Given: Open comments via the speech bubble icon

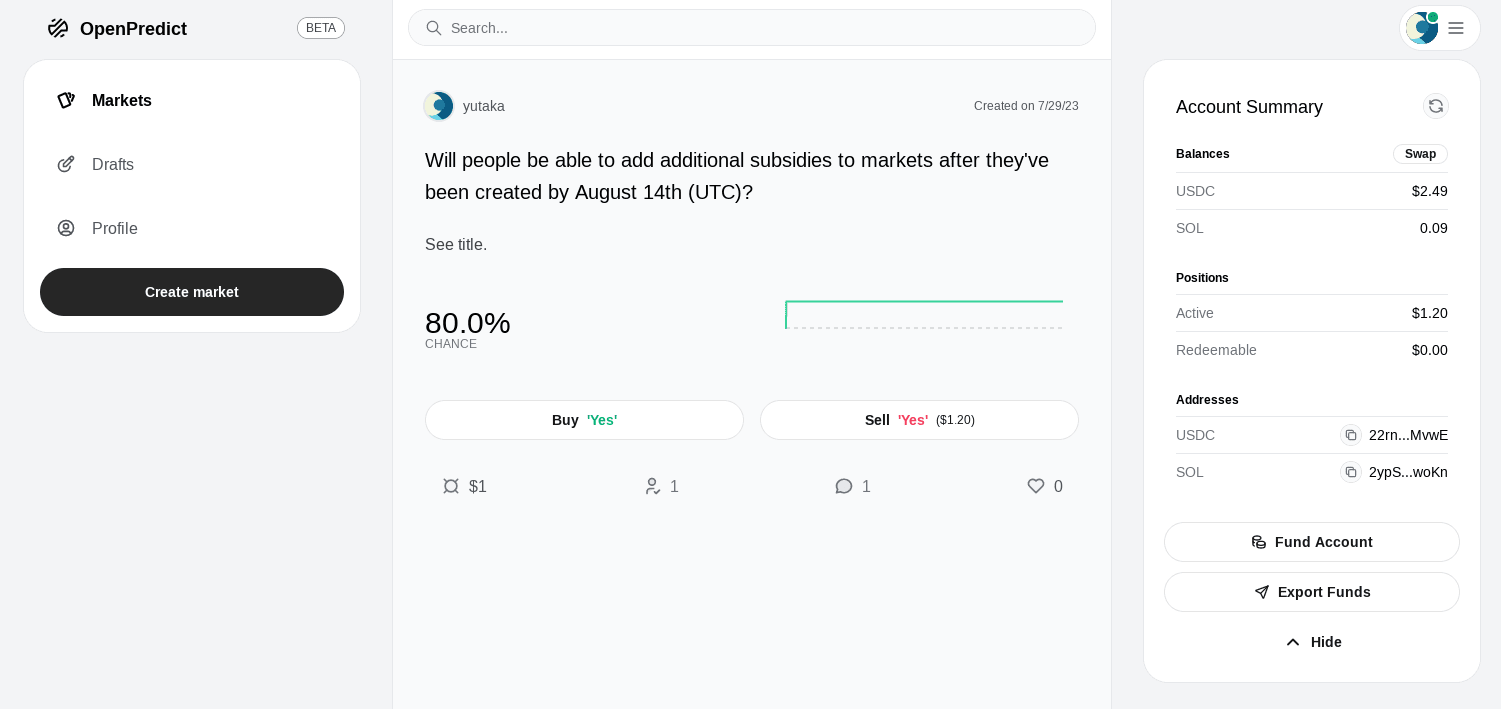Looking at the screenshot, I should [844, 486].
